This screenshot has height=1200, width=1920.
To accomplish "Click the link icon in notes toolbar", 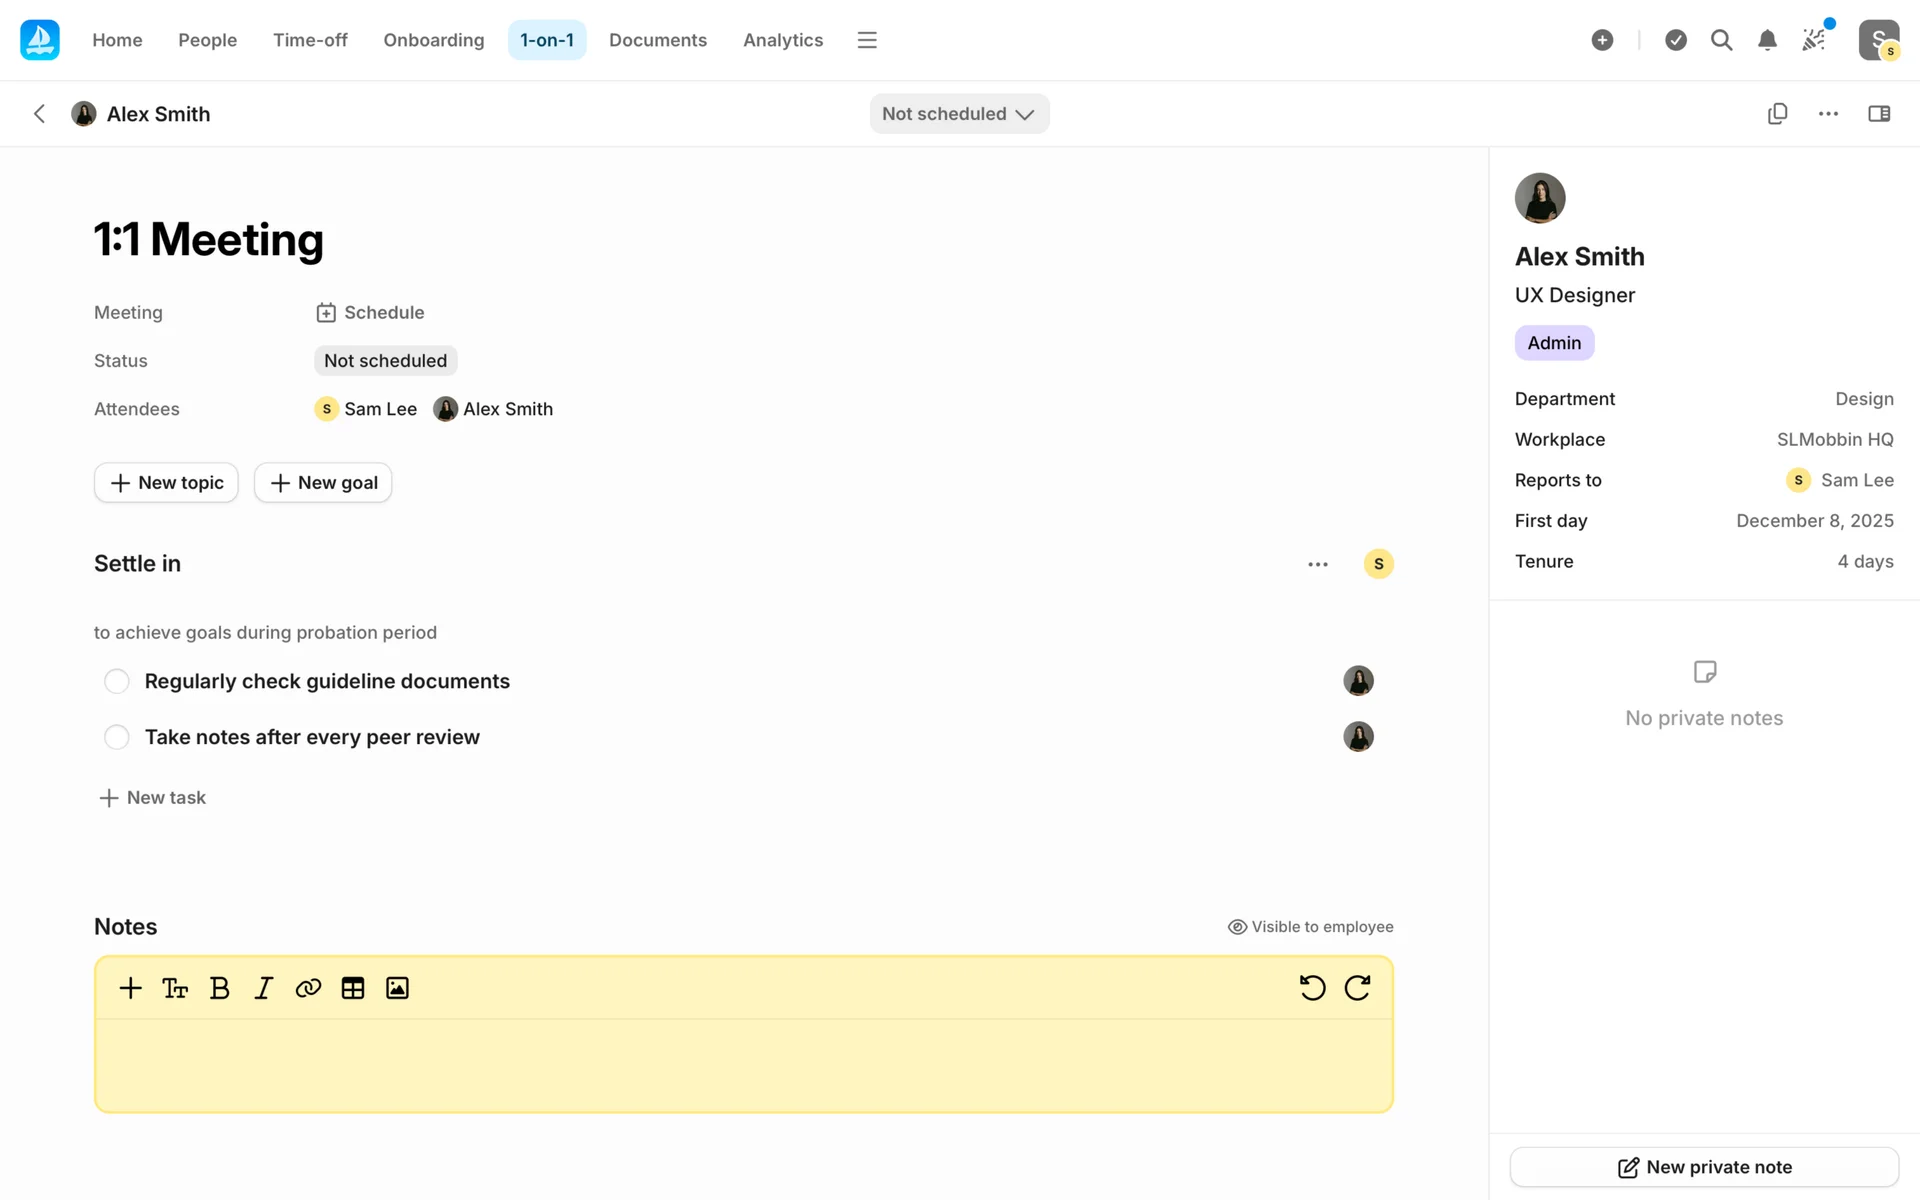I will pyautogui.click(x=308, y=988).
